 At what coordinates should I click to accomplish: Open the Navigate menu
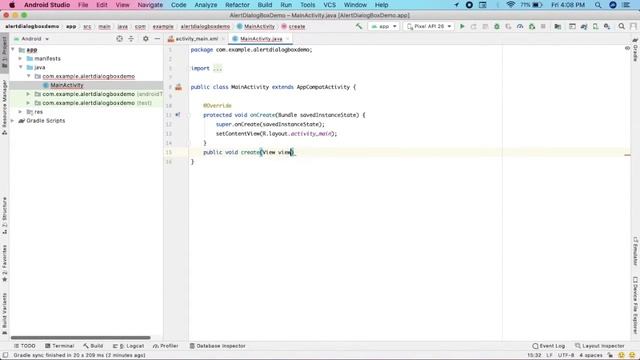click(150, 5)
